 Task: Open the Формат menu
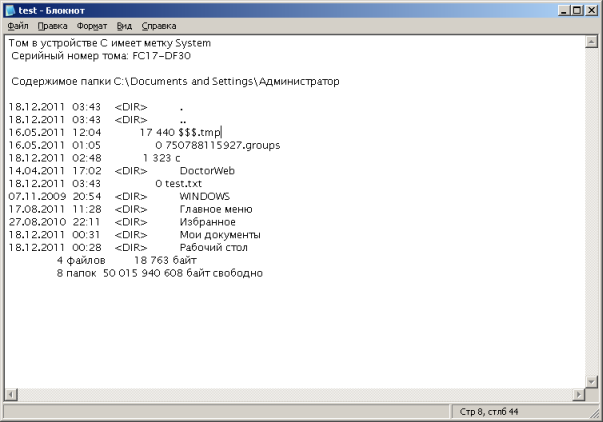(92, 26)
